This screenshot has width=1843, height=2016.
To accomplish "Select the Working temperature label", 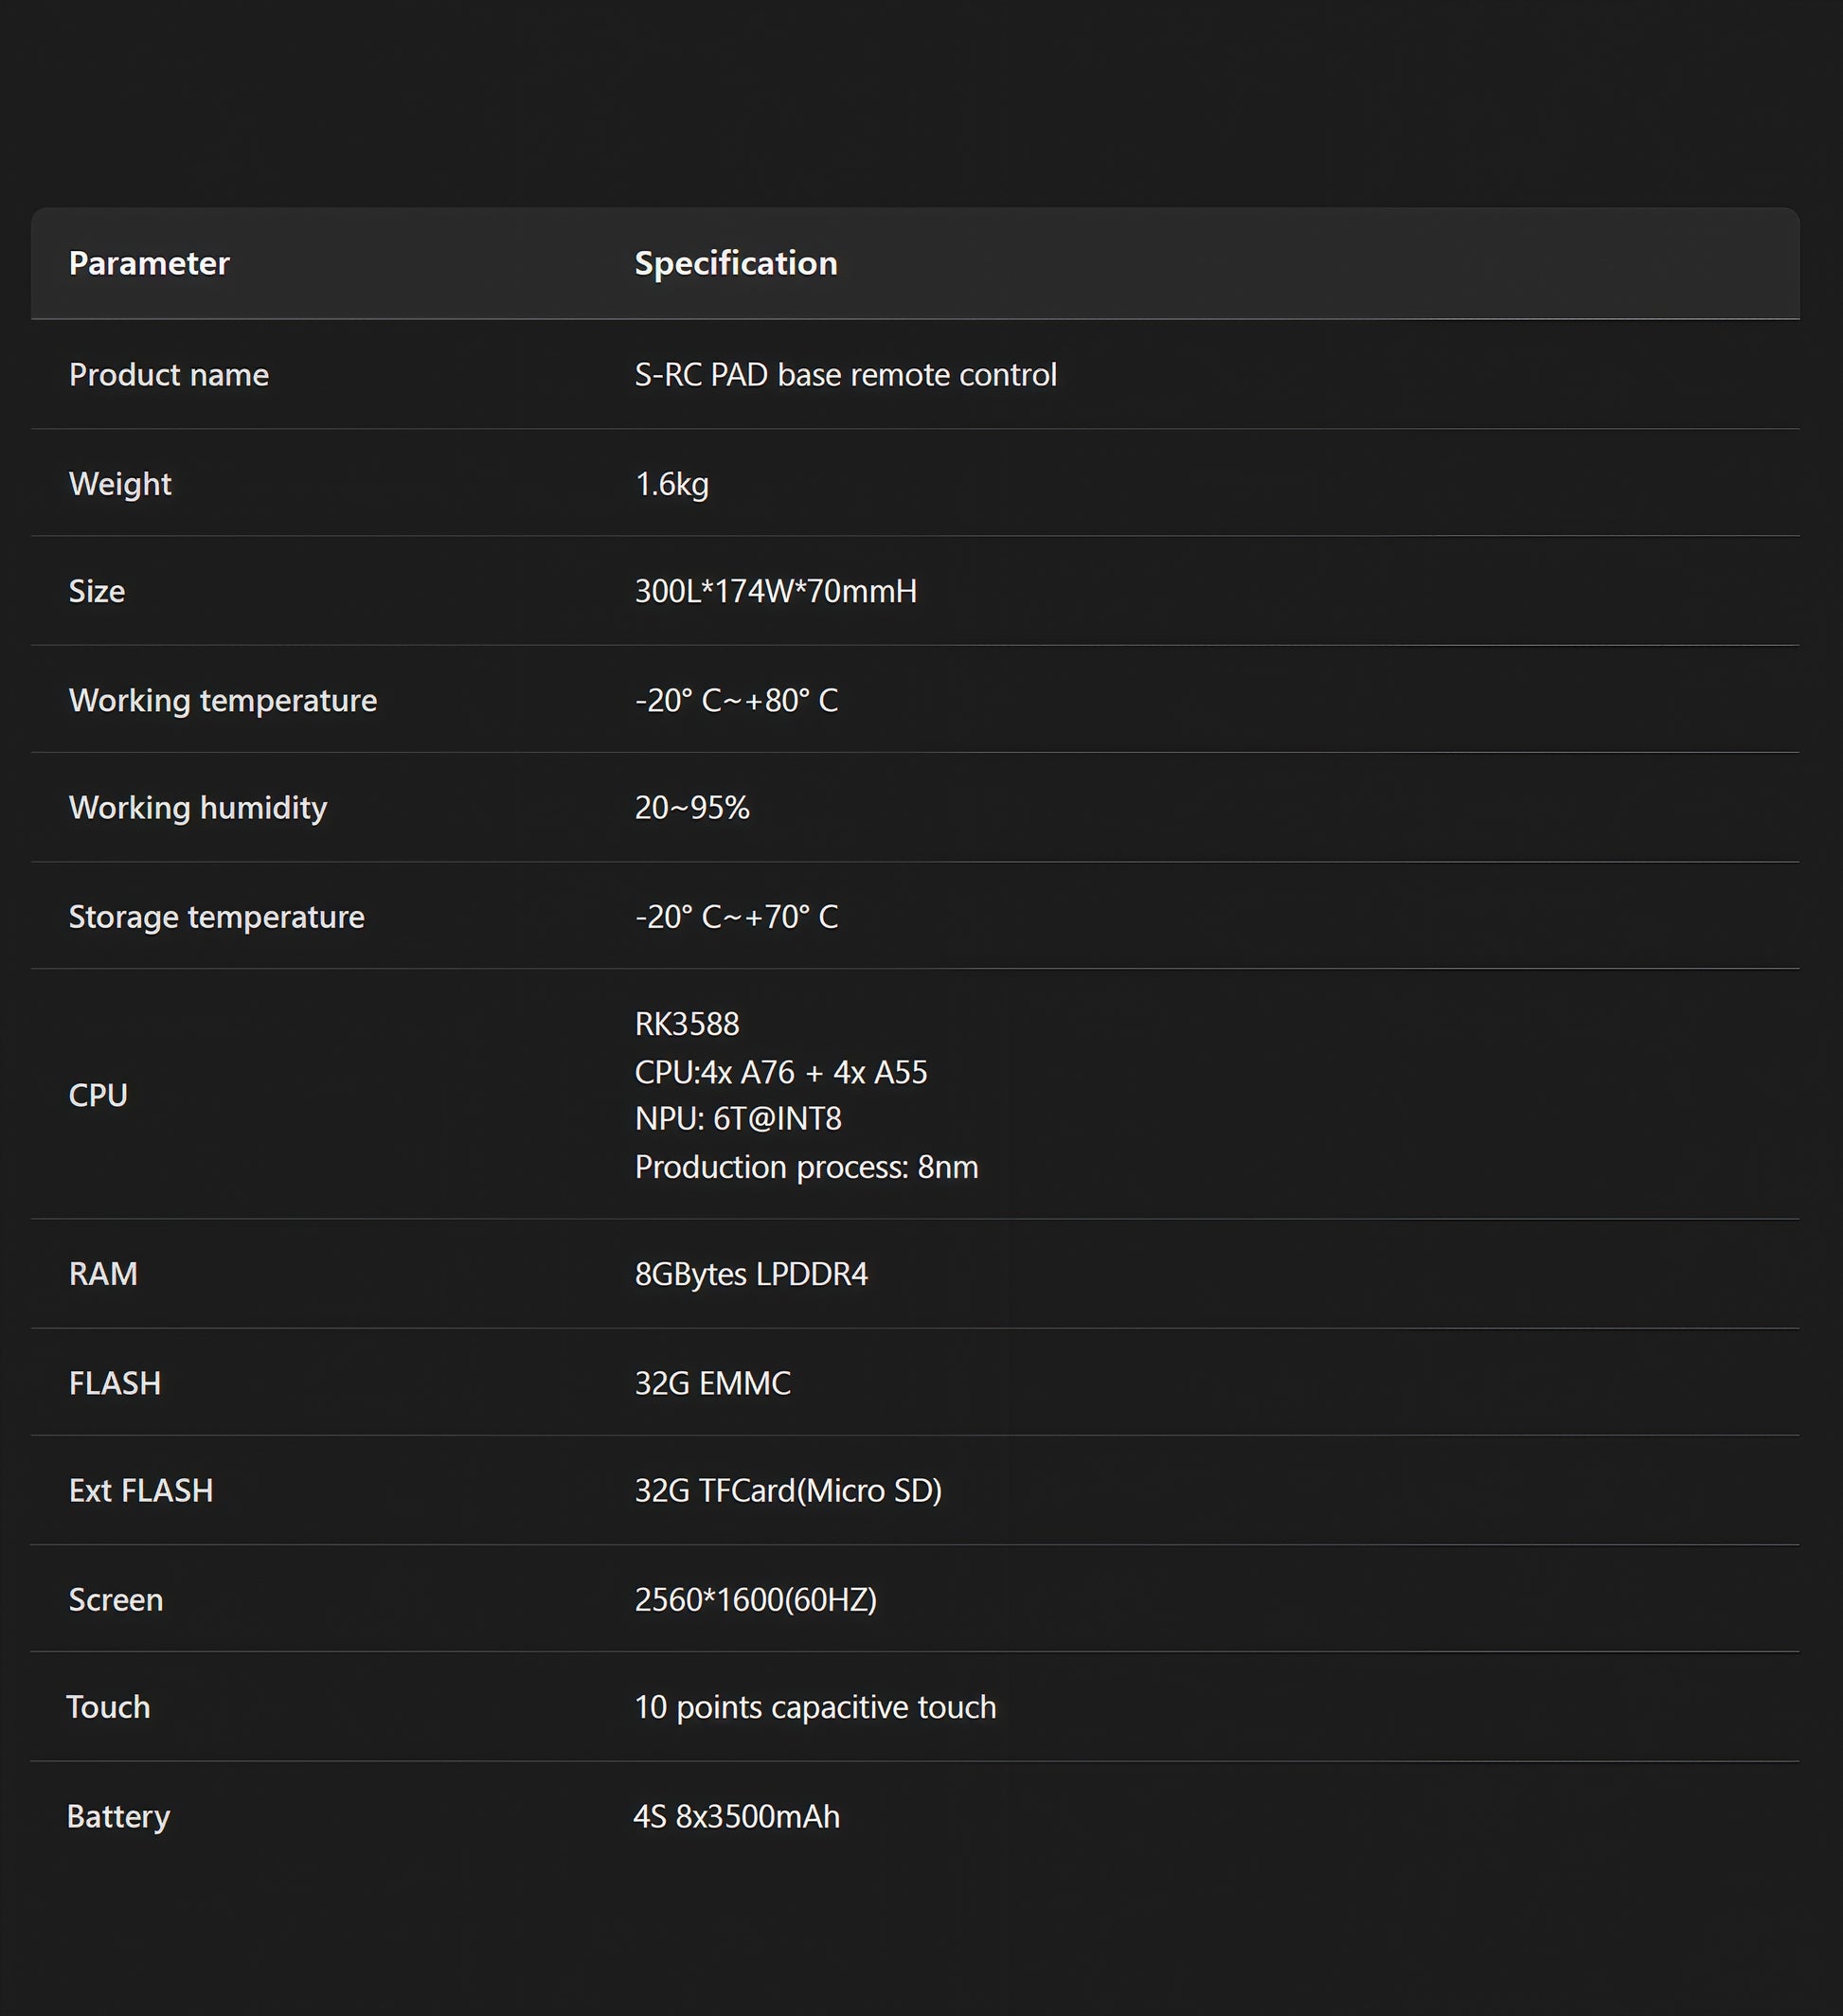I will [x=223, y=700].
